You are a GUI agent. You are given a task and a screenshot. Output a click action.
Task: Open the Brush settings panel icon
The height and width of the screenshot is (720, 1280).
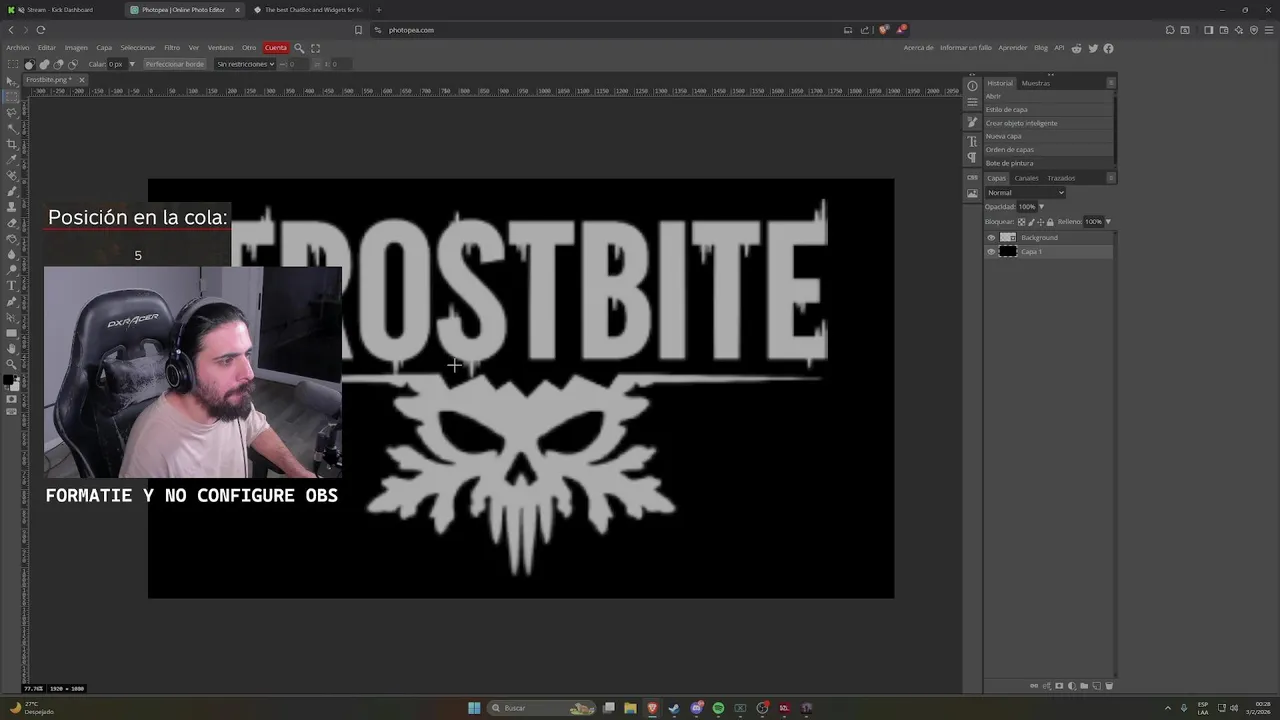pyautogui.click(x=972, y=122)
